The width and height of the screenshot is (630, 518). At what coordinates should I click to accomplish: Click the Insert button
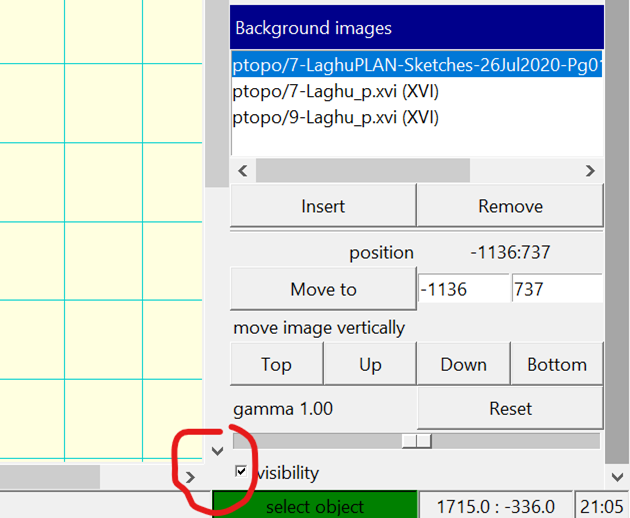pos(323,206)
